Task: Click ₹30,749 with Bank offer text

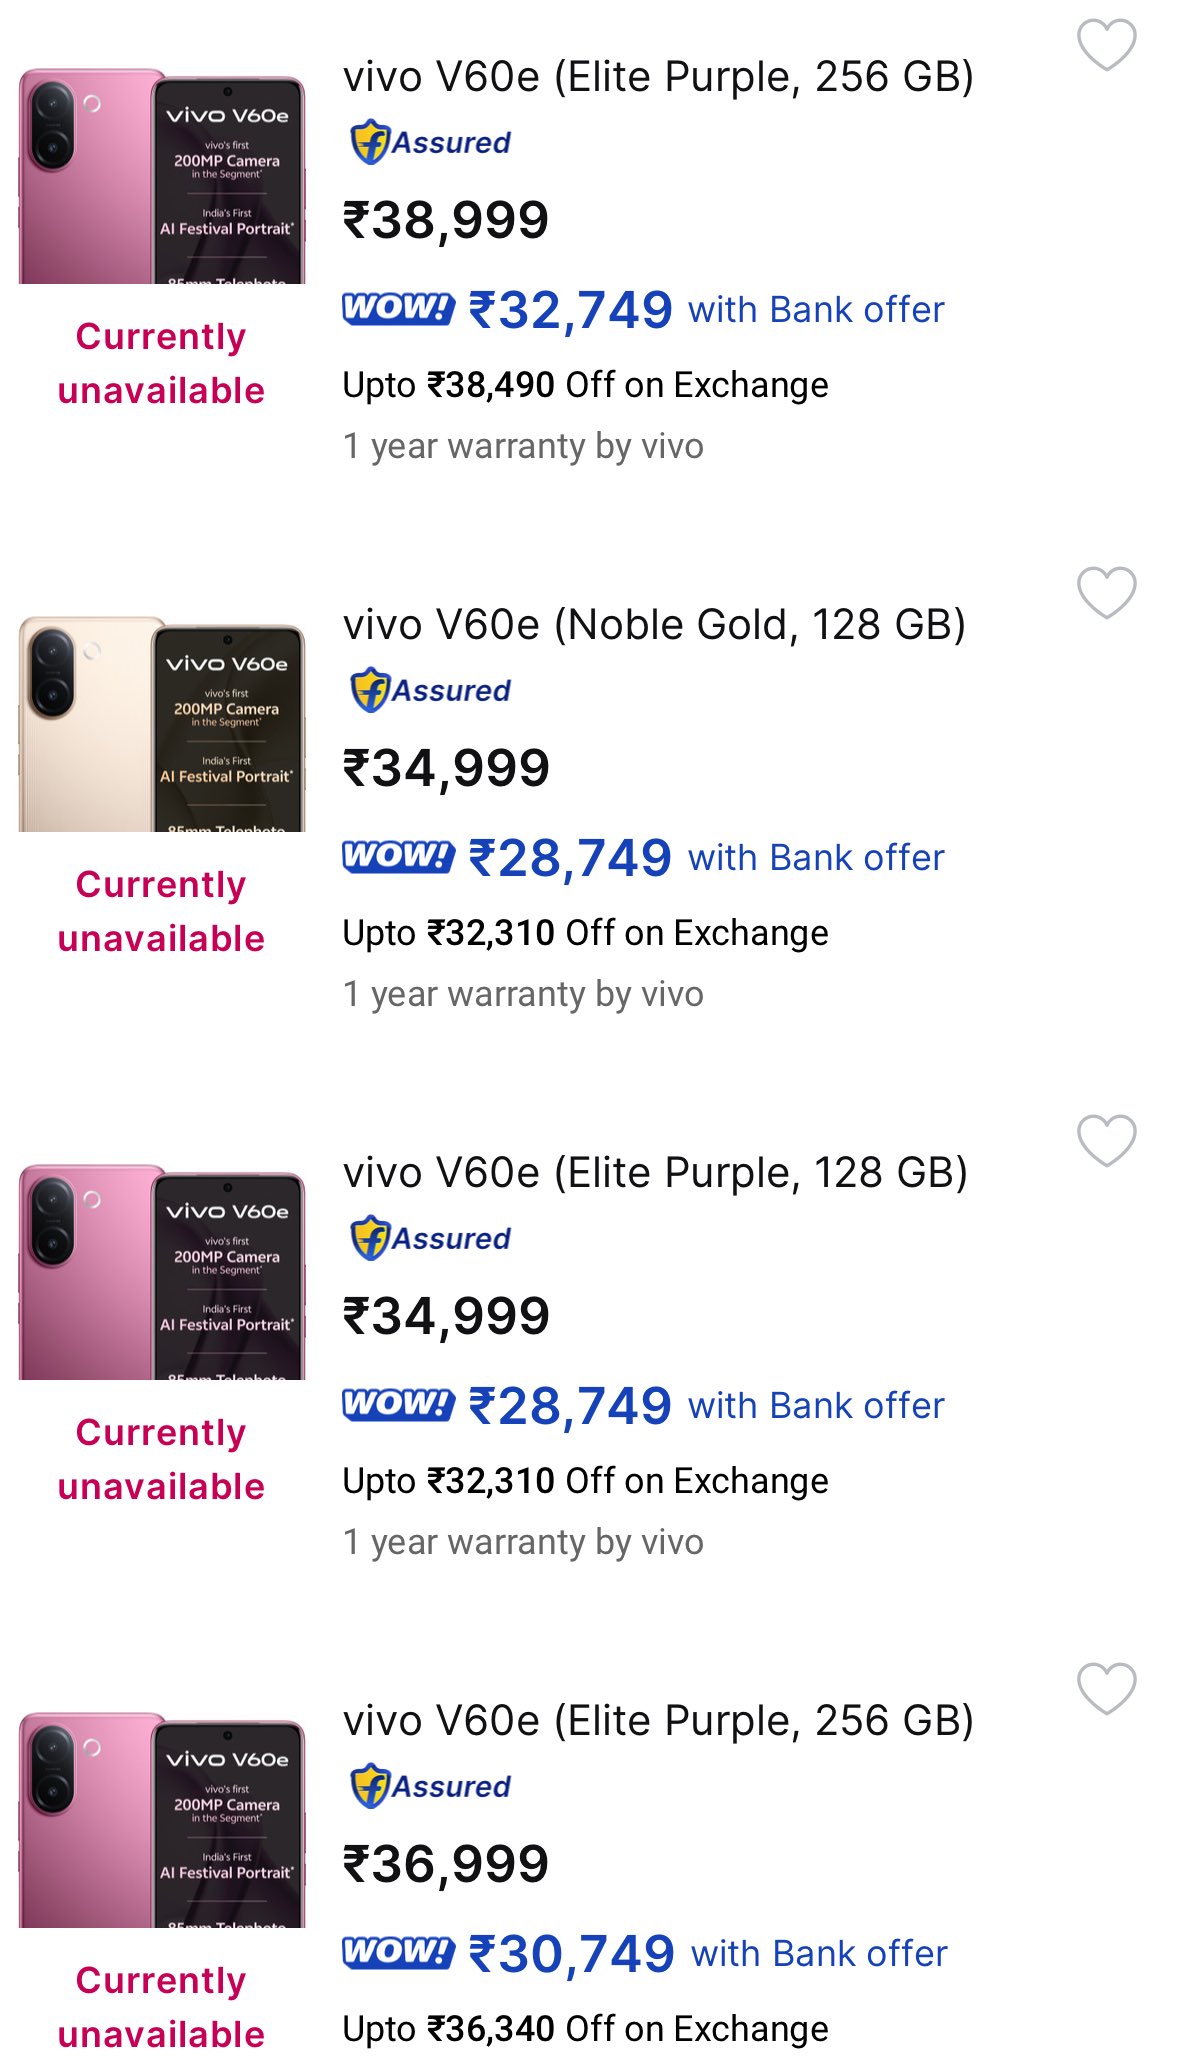Action: pyautogui.click(x=708, y=1954)
